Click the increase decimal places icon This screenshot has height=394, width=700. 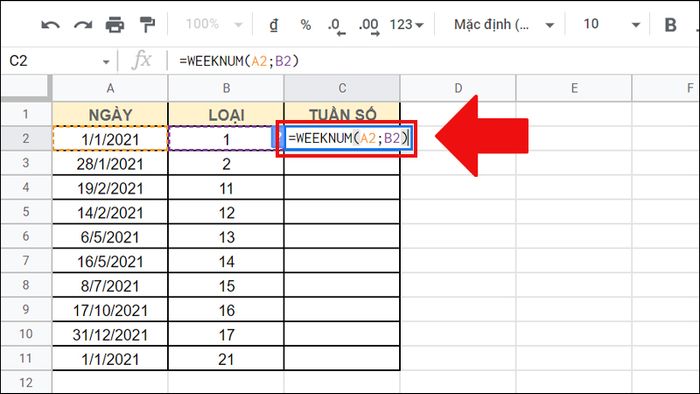point(369,26)
